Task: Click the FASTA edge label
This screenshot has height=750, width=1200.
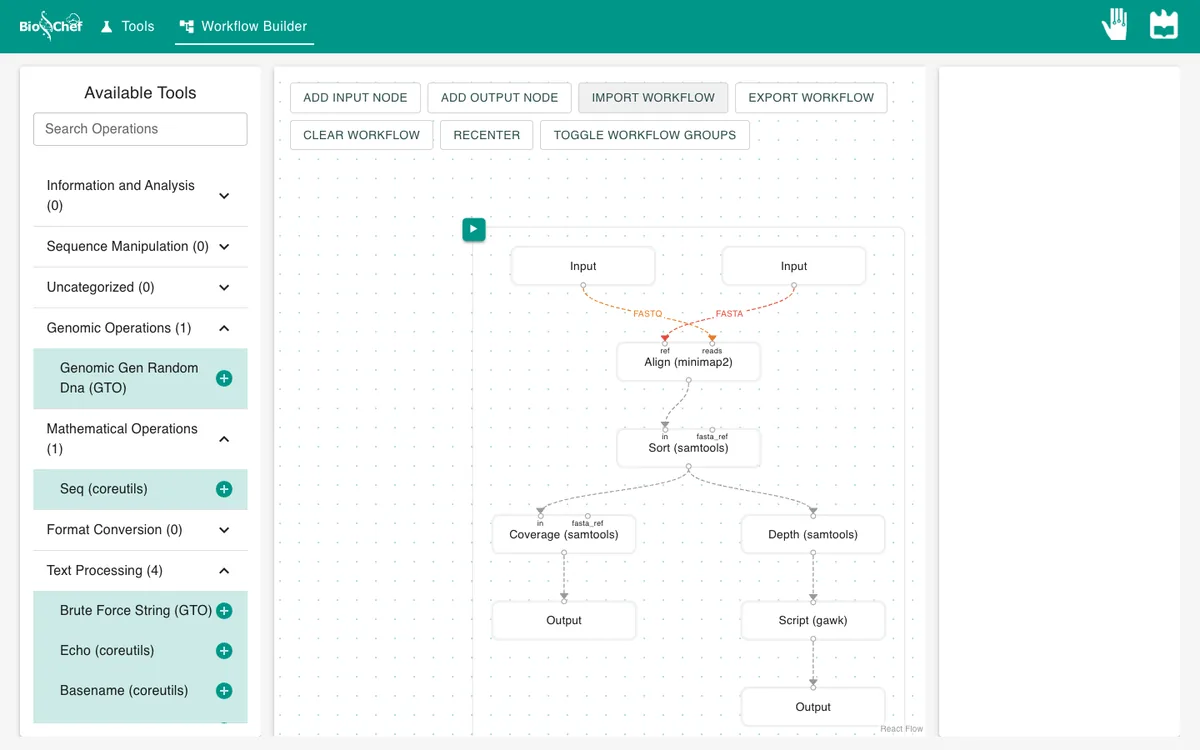Action: [730, 314]
